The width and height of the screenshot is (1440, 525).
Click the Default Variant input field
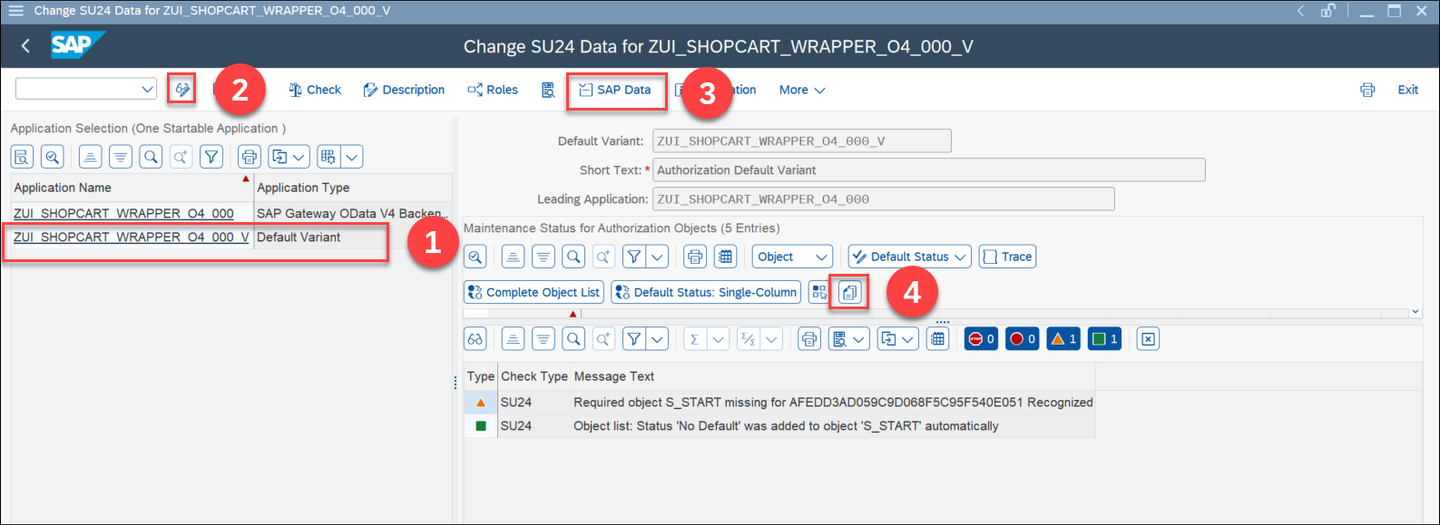(x=801, y=141)
